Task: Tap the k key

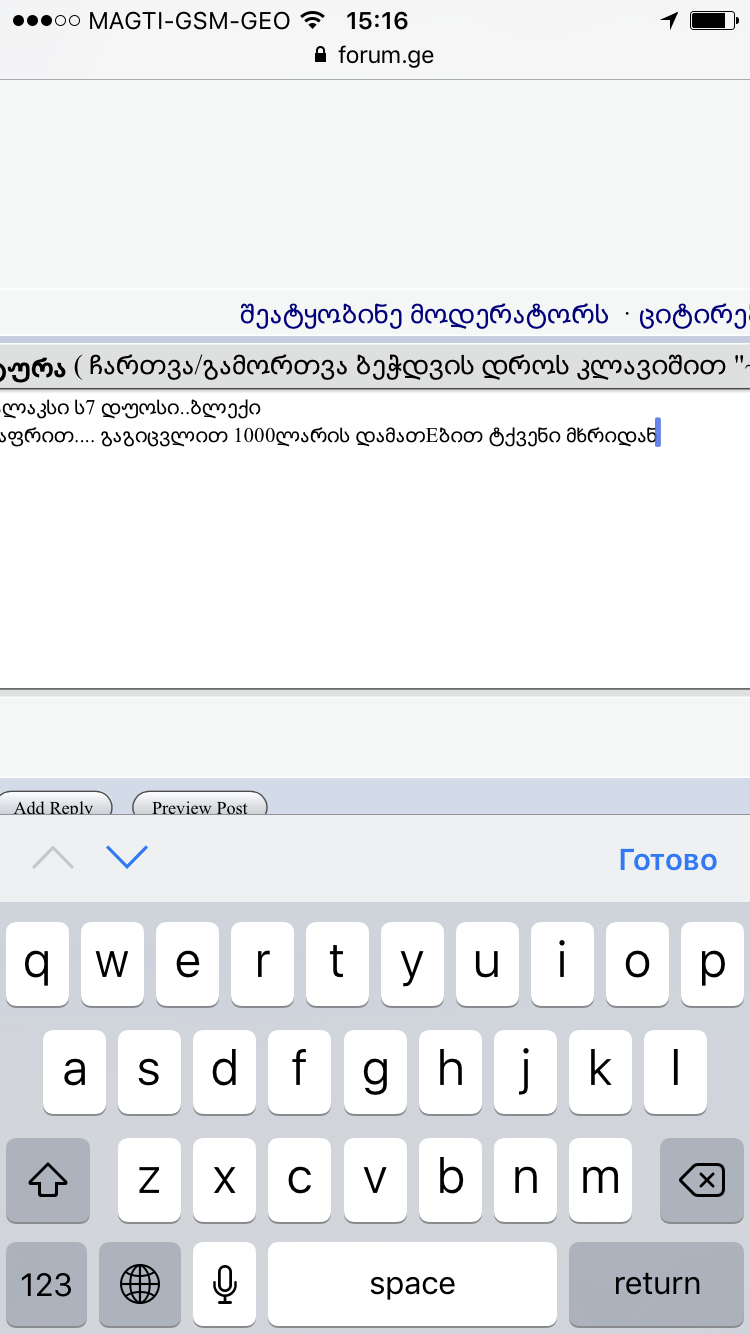Action: tap(600, 1072)
